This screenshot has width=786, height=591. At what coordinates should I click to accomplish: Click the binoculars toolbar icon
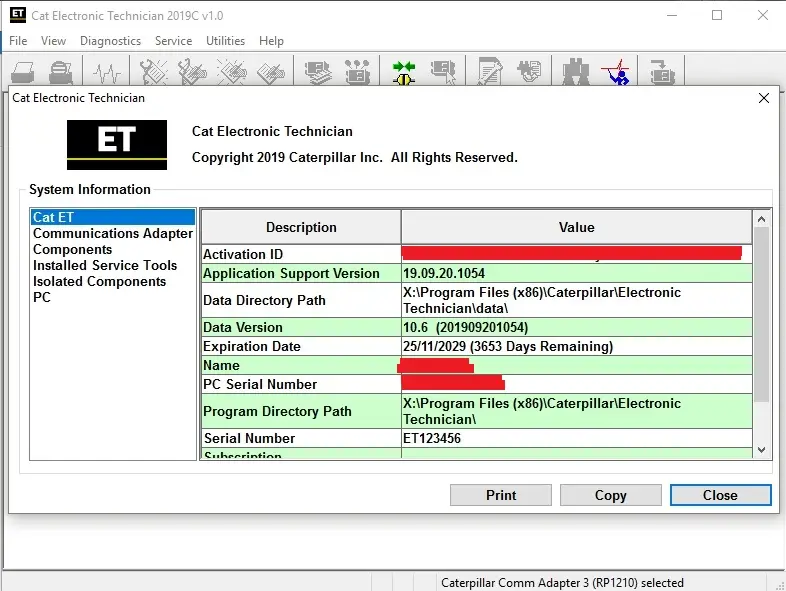[576, 72]
